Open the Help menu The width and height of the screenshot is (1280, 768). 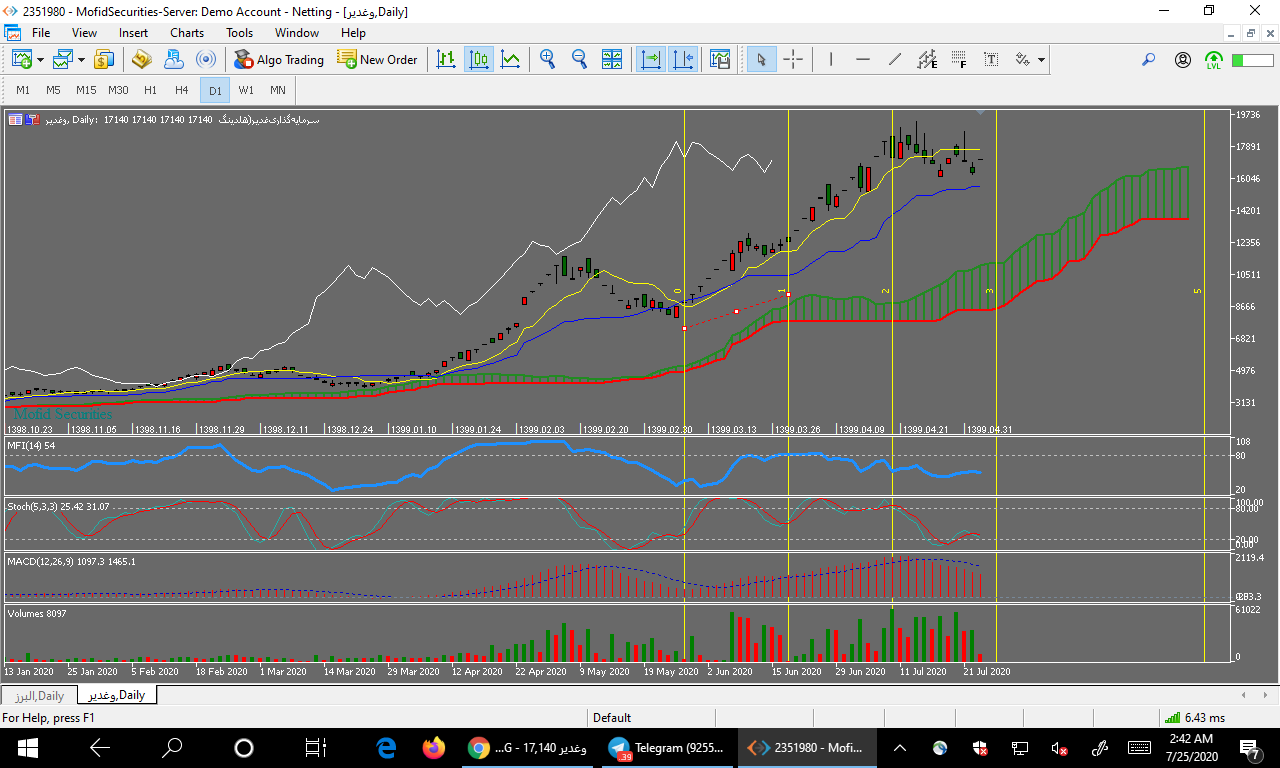click(x=353, y=33)
